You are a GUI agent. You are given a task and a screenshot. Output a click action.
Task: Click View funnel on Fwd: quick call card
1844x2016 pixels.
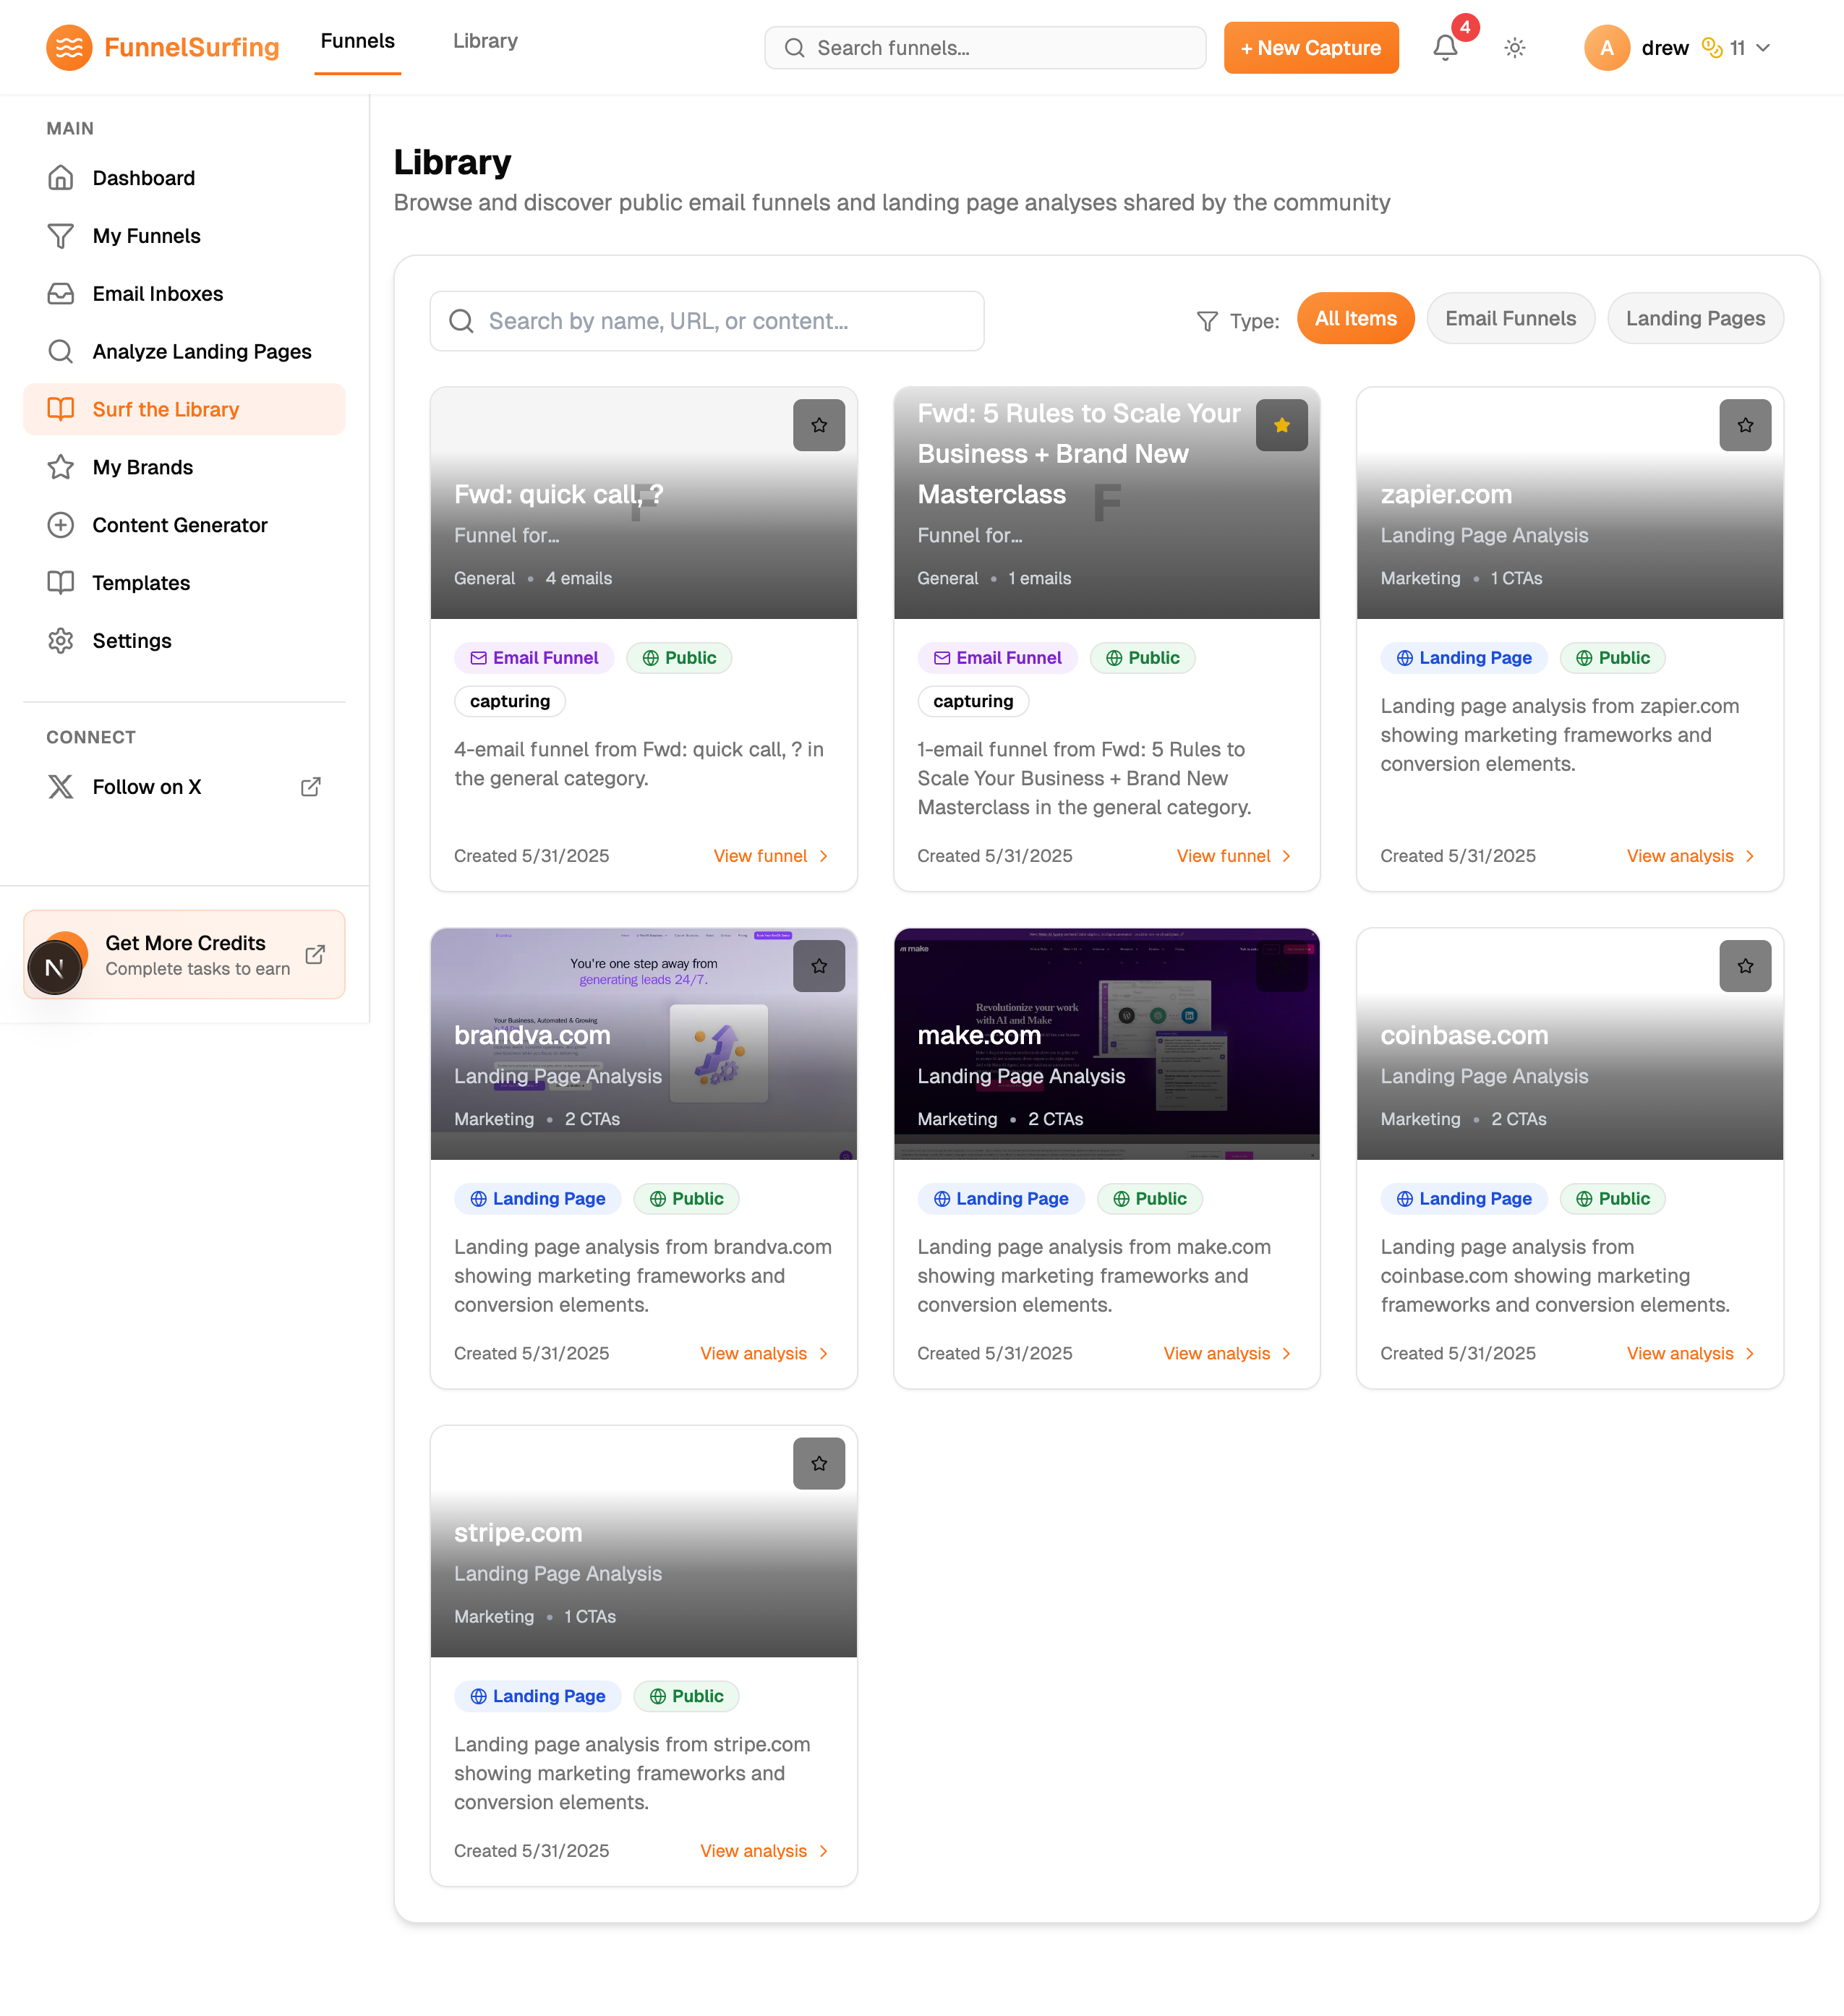coord(771,856)
